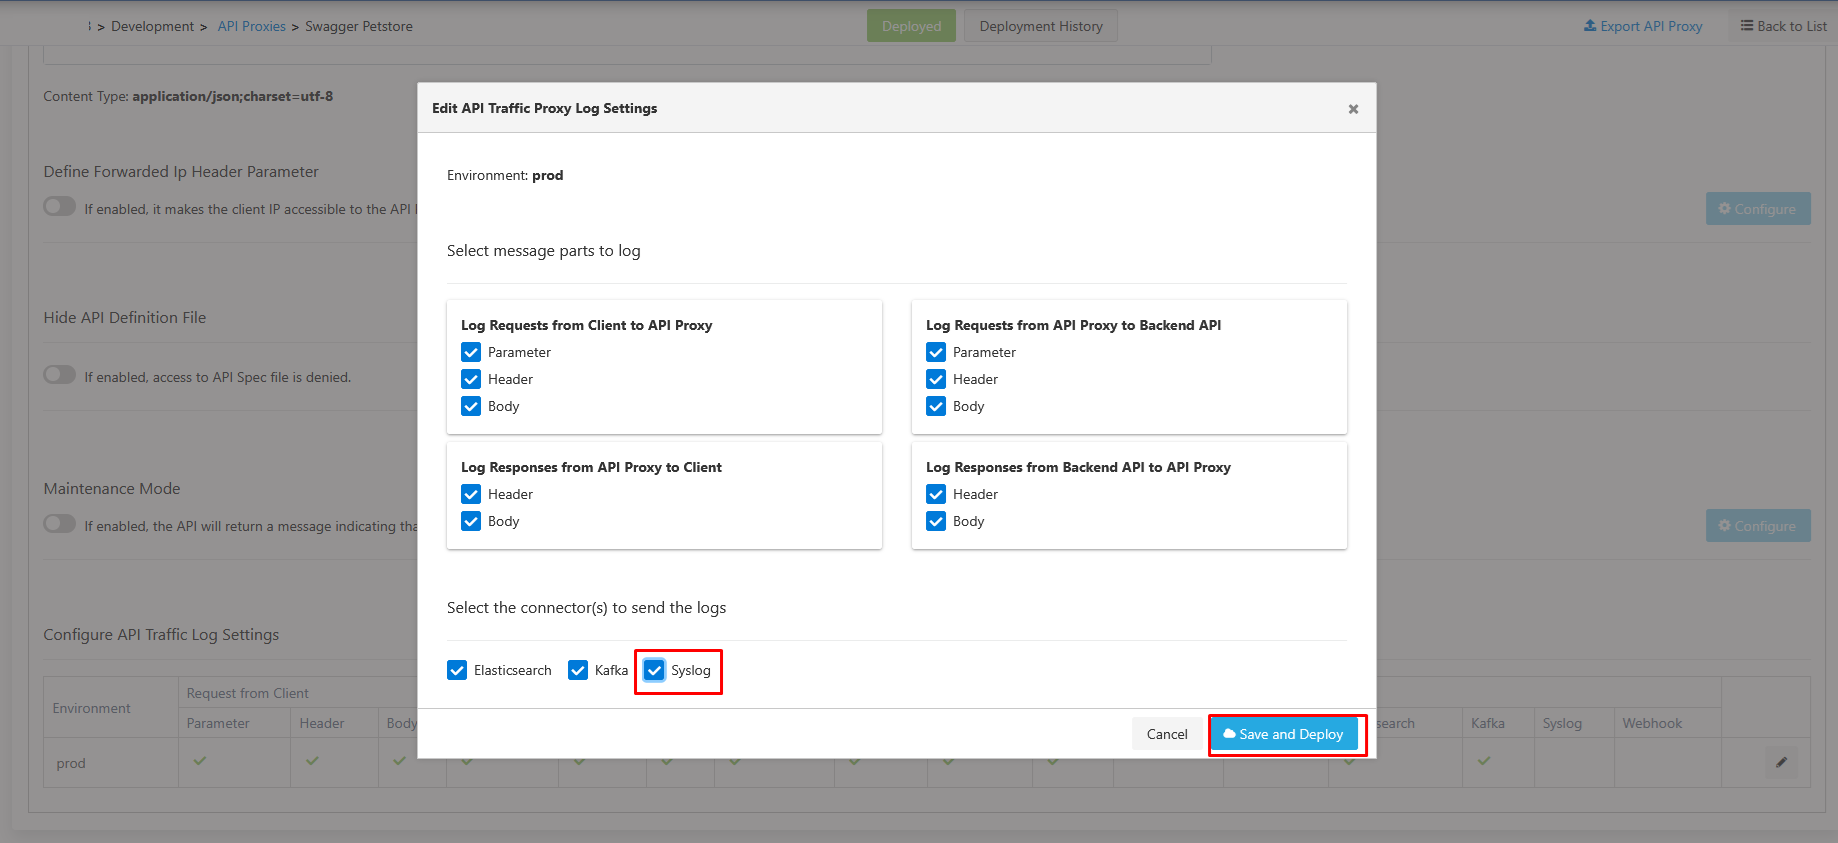Click Configure button next to Maintenance Mode

pyautogui.click(x=1757, y=526)
